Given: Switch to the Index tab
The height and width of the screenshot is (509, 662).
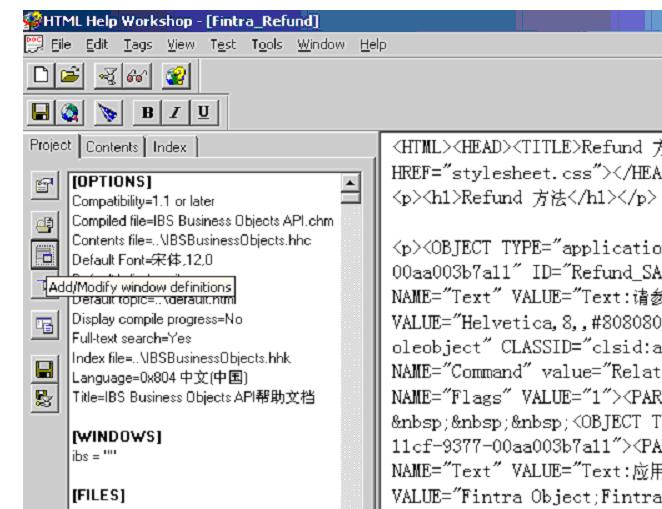Looking at the screenshot, I should (170, 147).
